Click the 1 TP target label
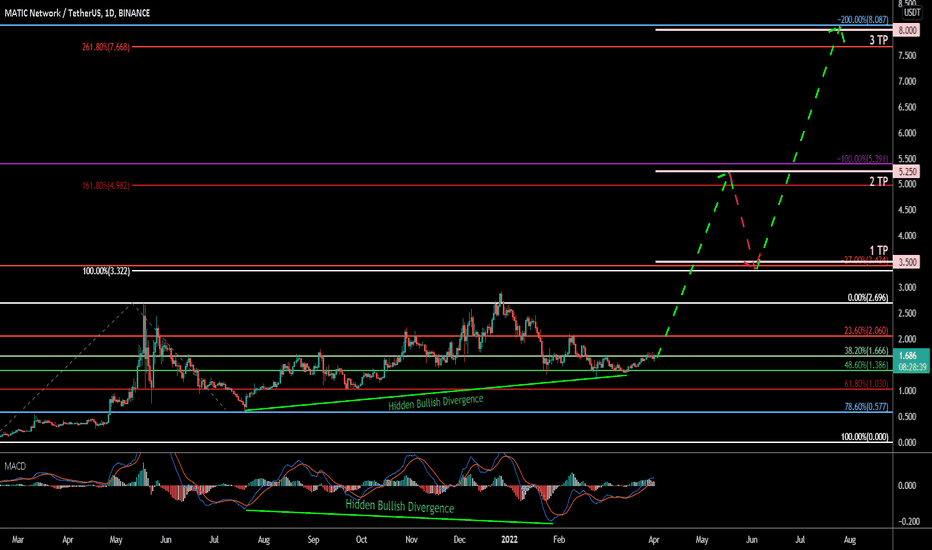The width and height of the screenshot is (932, 550). coord(879,250)
